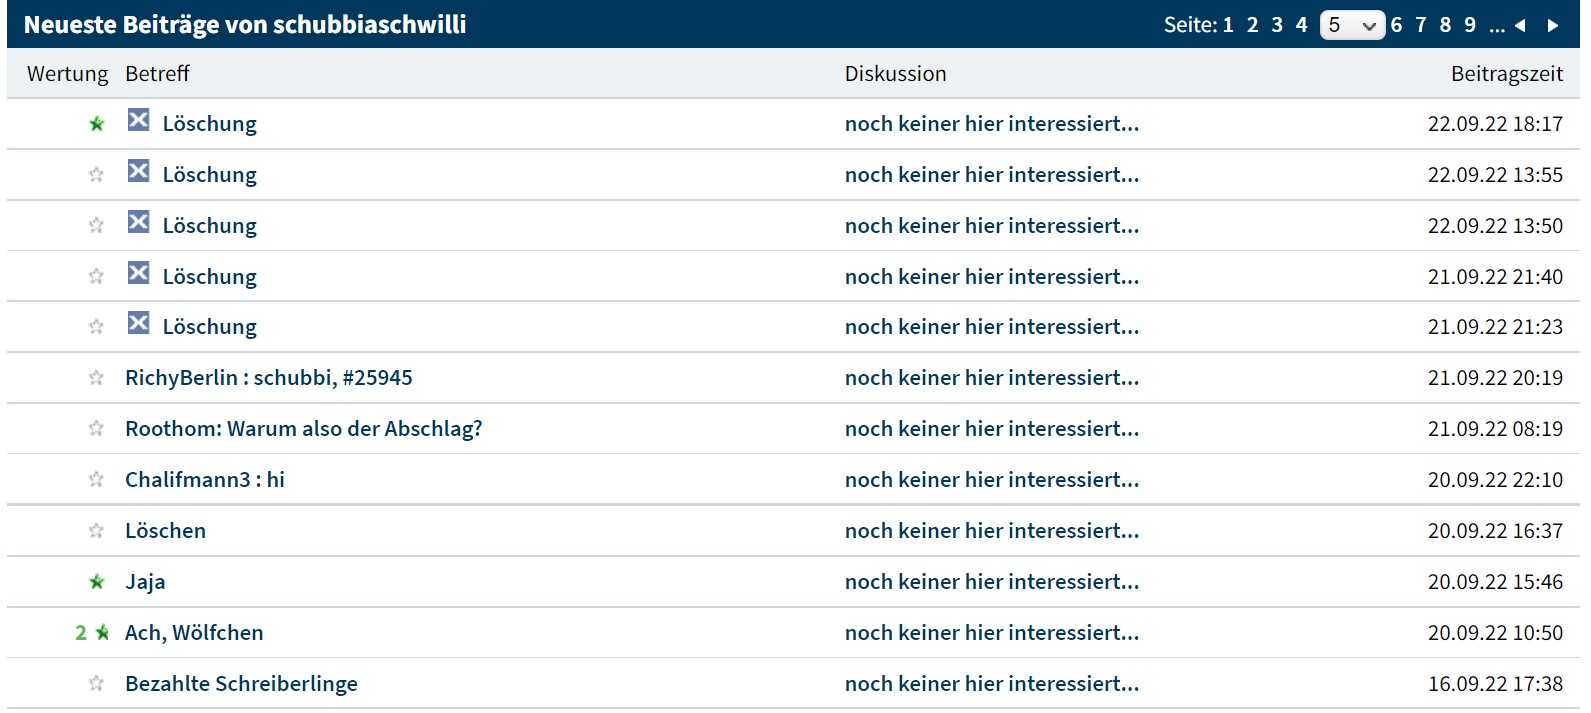Click the green rating star beside Jaja

pos(97,582)
